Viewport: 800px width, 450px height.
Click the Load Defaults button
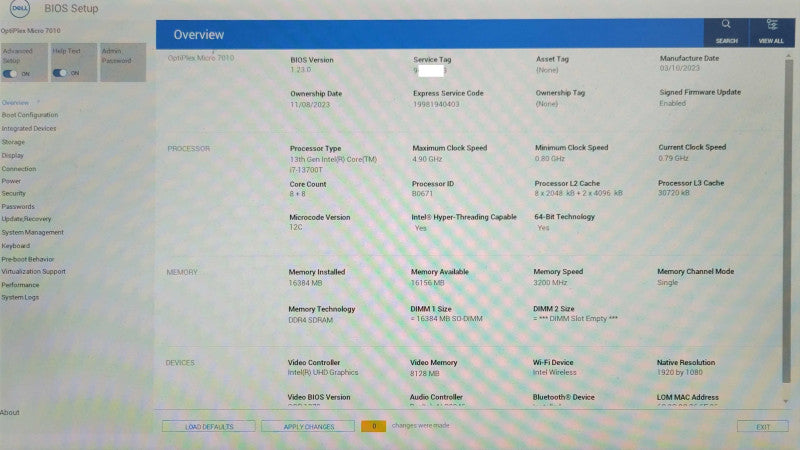point(209,427)
